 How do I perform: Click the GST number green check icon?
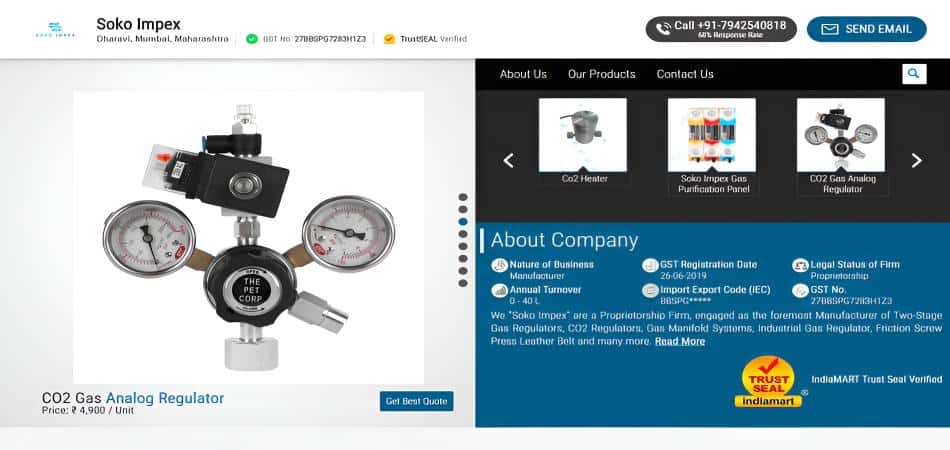point(251,39)
